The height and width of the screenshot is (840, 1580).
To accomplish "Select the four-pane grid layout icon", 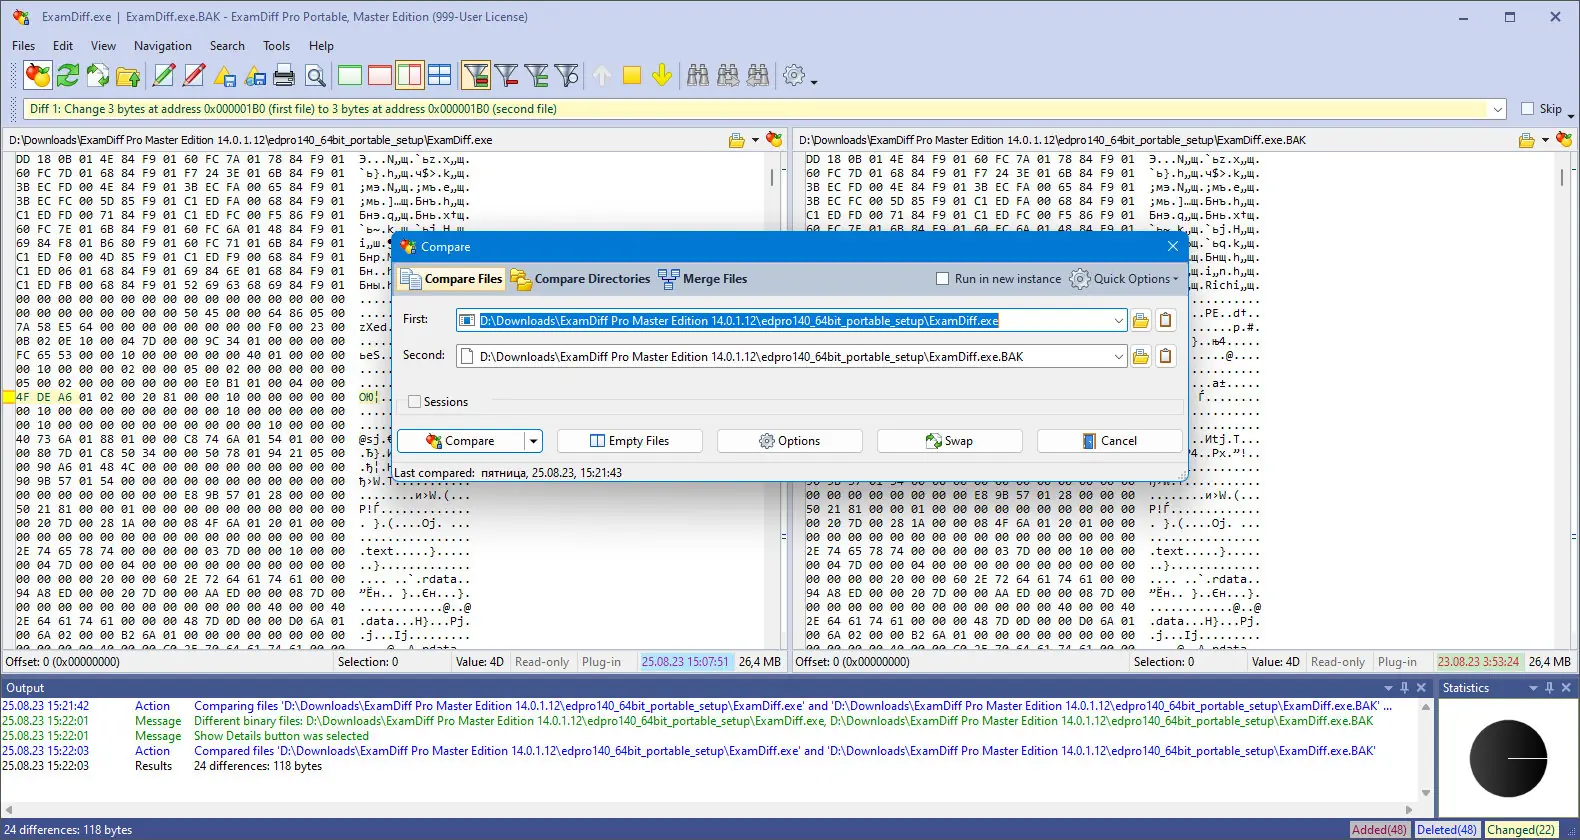I will 440,75.
